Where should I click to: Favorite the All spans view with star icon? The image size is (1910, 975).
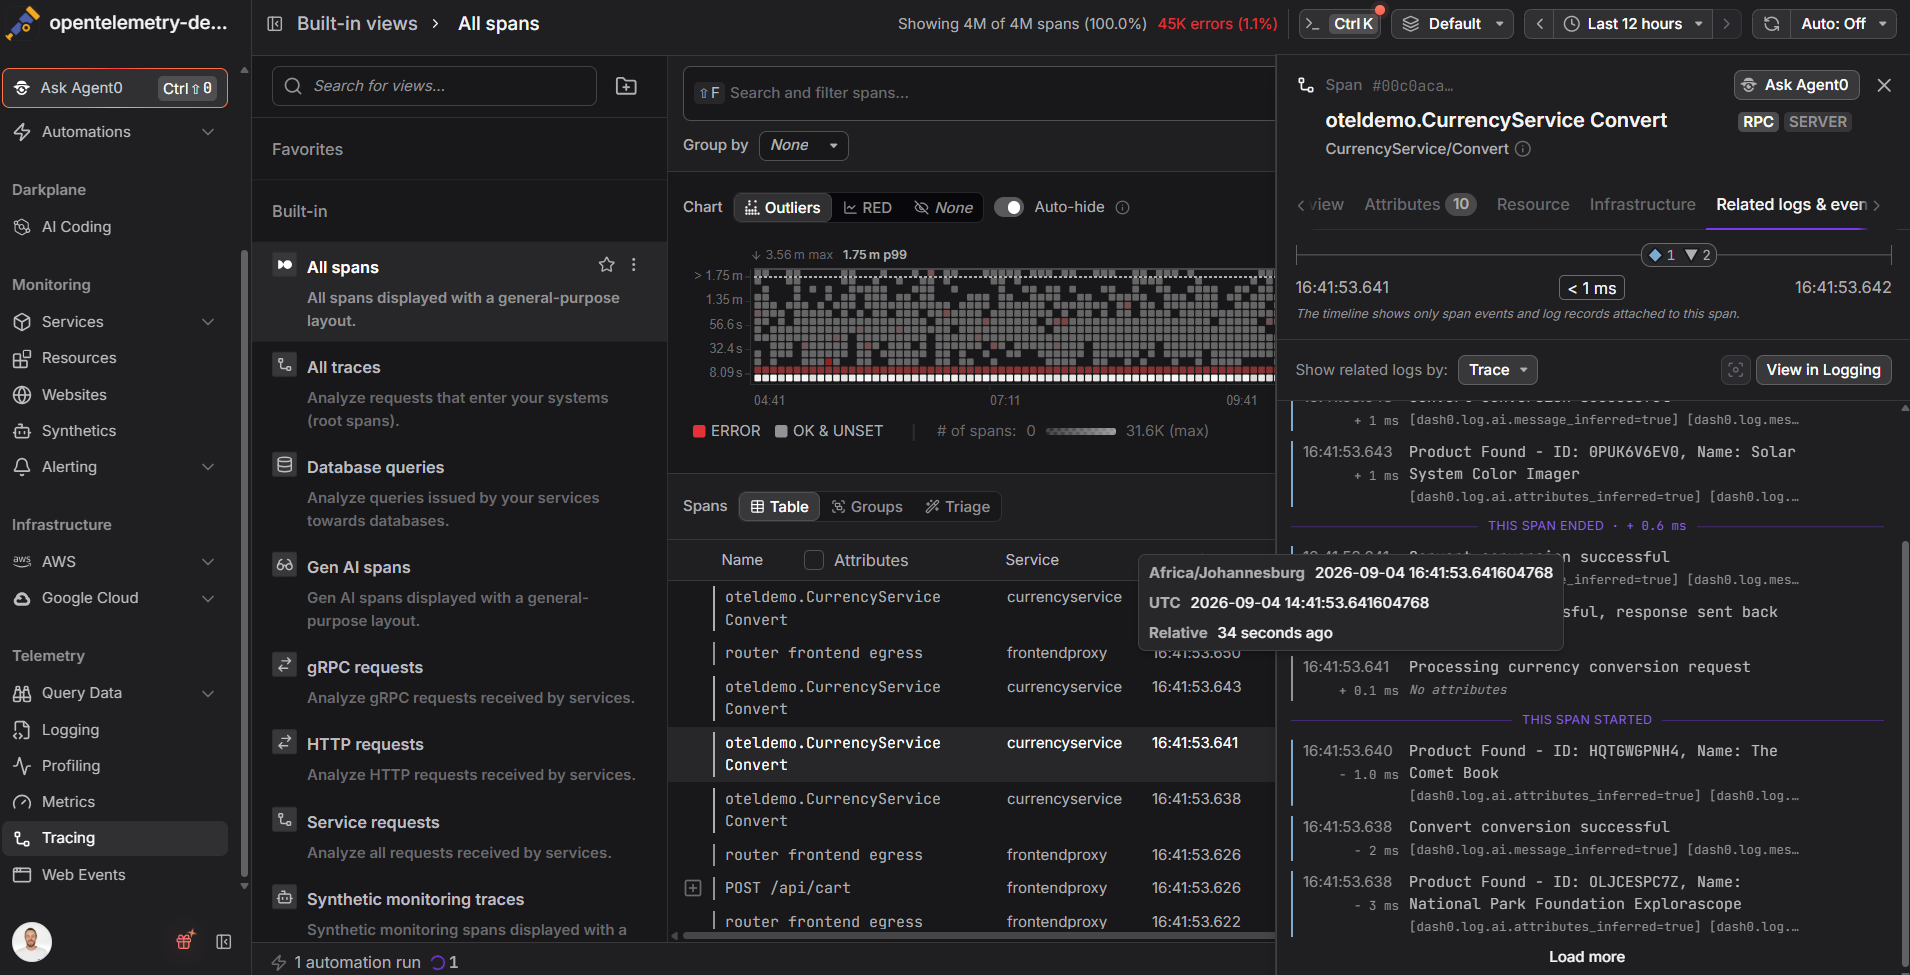point(606,265)
